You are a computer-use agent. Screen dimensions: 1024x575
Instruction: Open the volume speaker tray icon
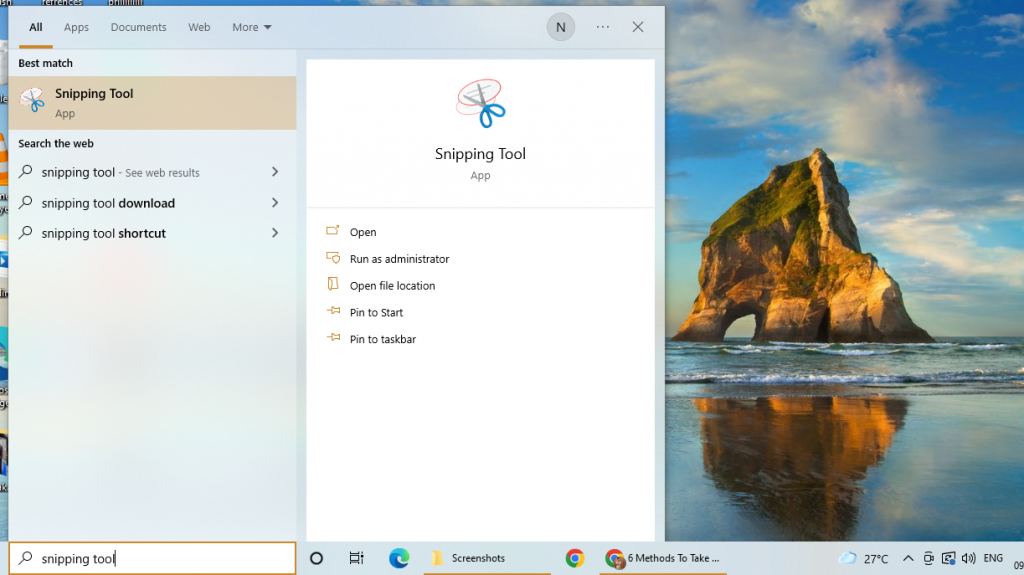pos(968,558)
